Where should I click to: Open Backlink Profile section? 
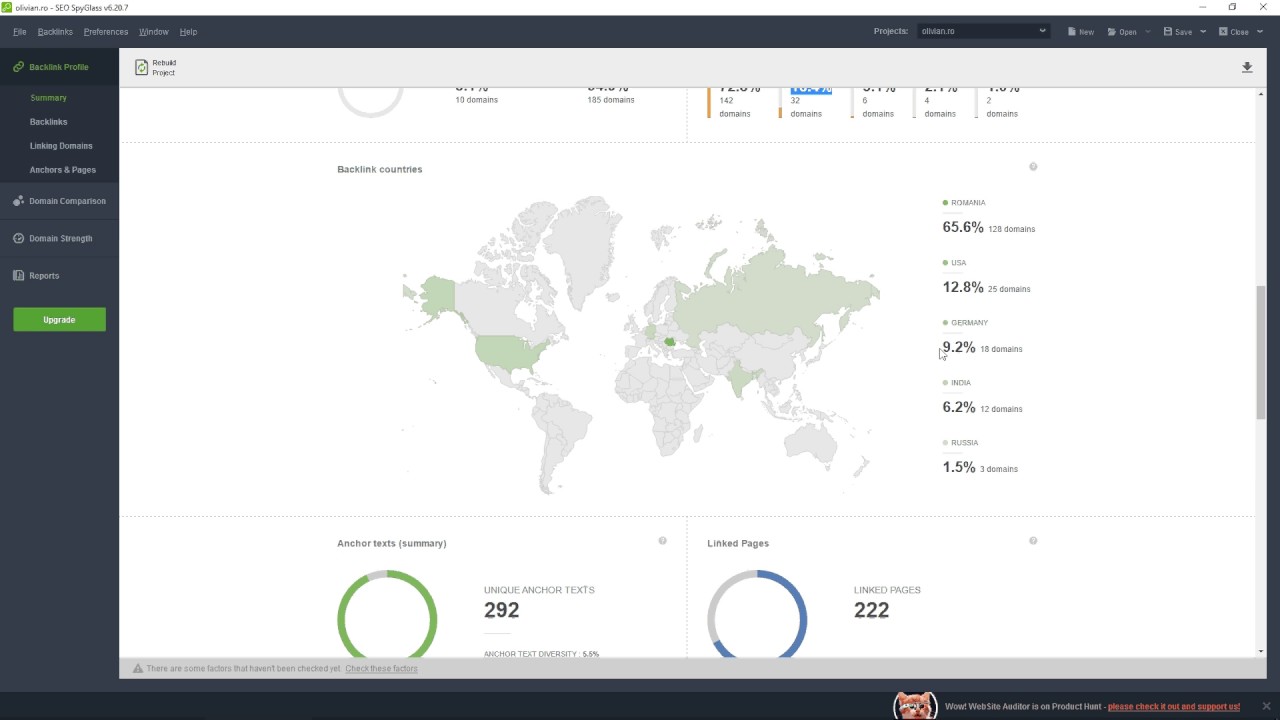(59, 67)
